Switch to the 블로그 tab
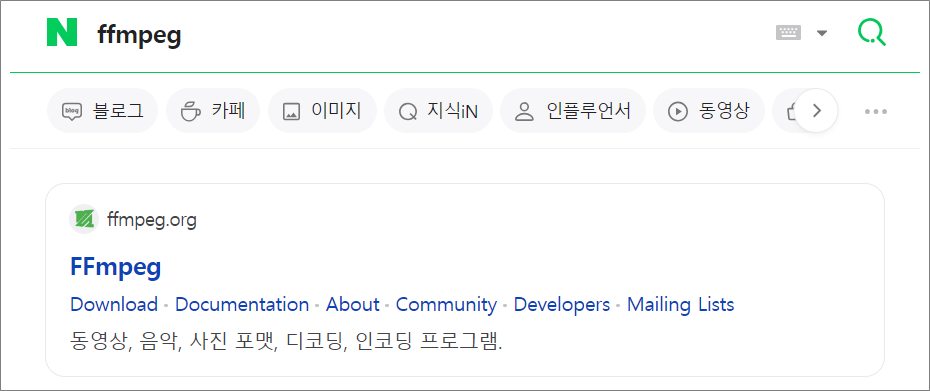 pyautogui.click(x=102, y=110)
